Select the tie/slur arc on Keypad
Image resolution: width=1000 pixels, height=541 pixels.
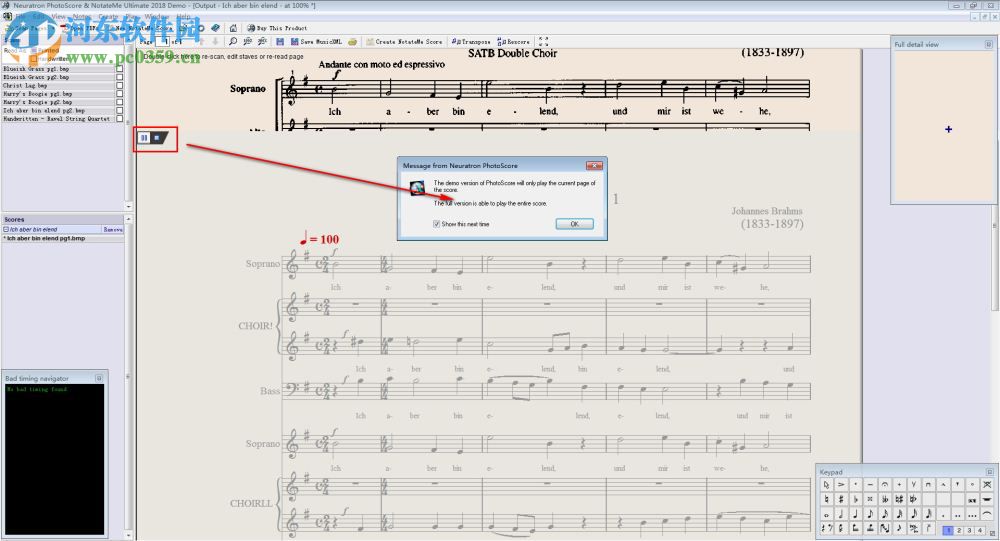[987, 514]
